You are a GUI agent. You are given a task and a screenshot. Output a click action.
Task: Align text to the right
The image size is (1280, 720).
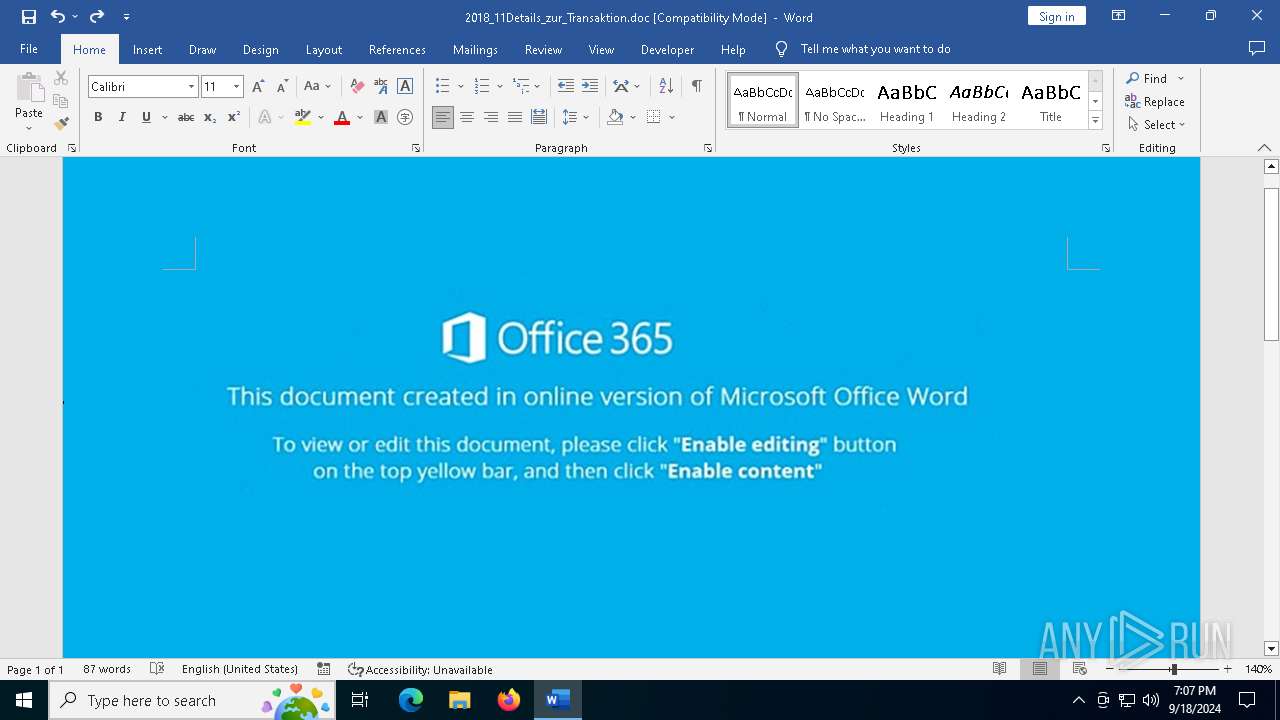(x=491, y=117)
